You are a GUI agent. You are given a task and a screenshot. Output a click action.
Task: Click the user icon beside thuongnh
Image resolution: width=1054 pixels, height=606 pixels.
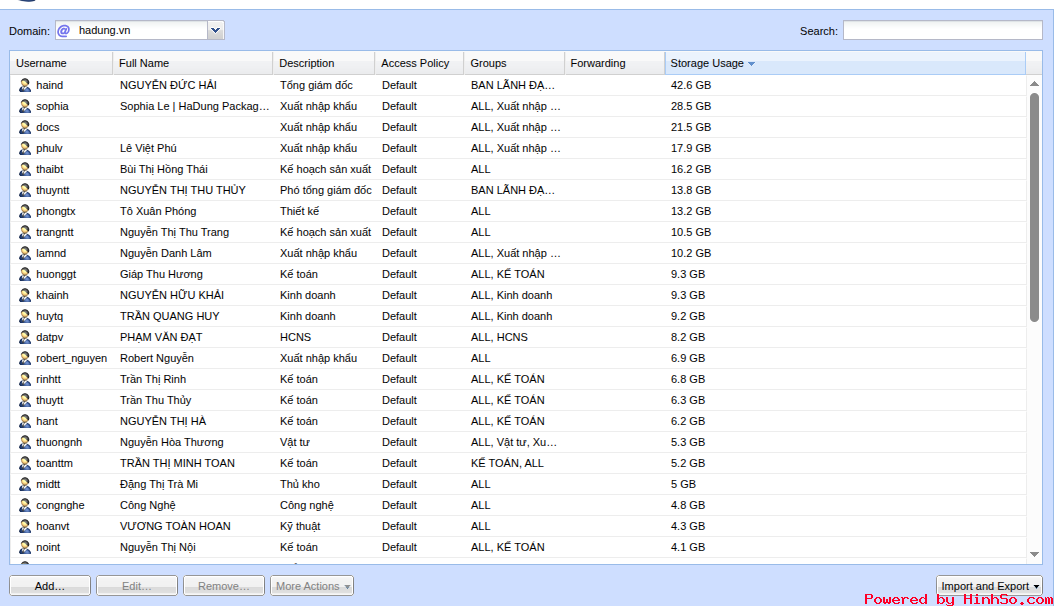[x=25, y=442]
